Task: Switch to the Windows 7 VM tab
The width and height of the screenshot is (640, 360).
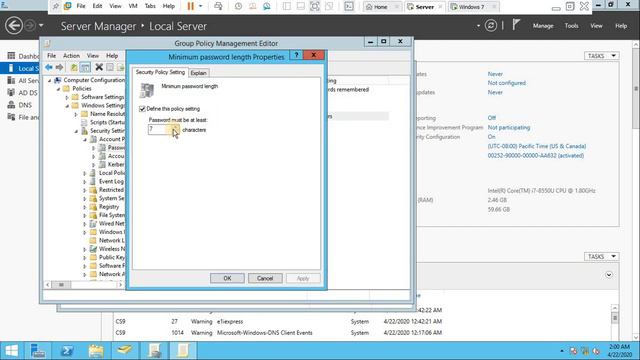Action: pyautogui.click(x=471, y=7)
